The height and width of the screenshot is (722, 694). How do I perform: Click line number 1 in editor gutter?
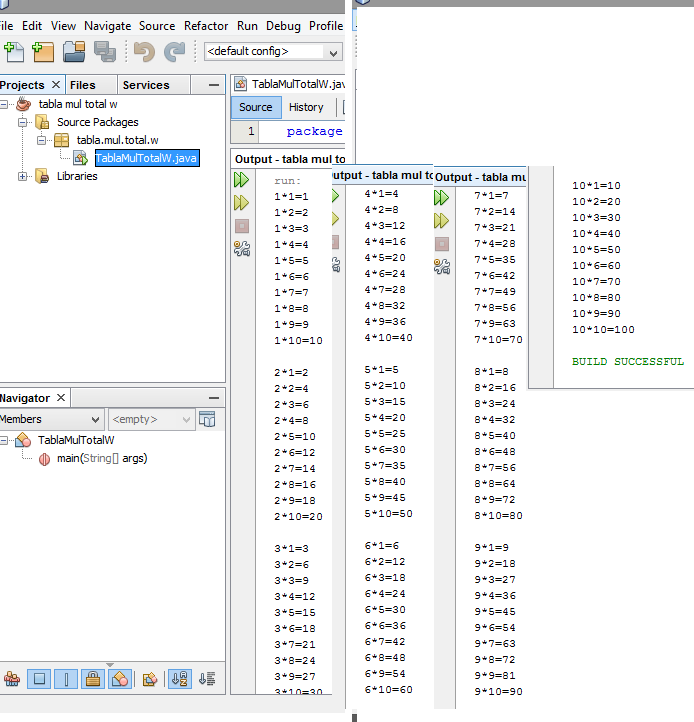[251, 132]
